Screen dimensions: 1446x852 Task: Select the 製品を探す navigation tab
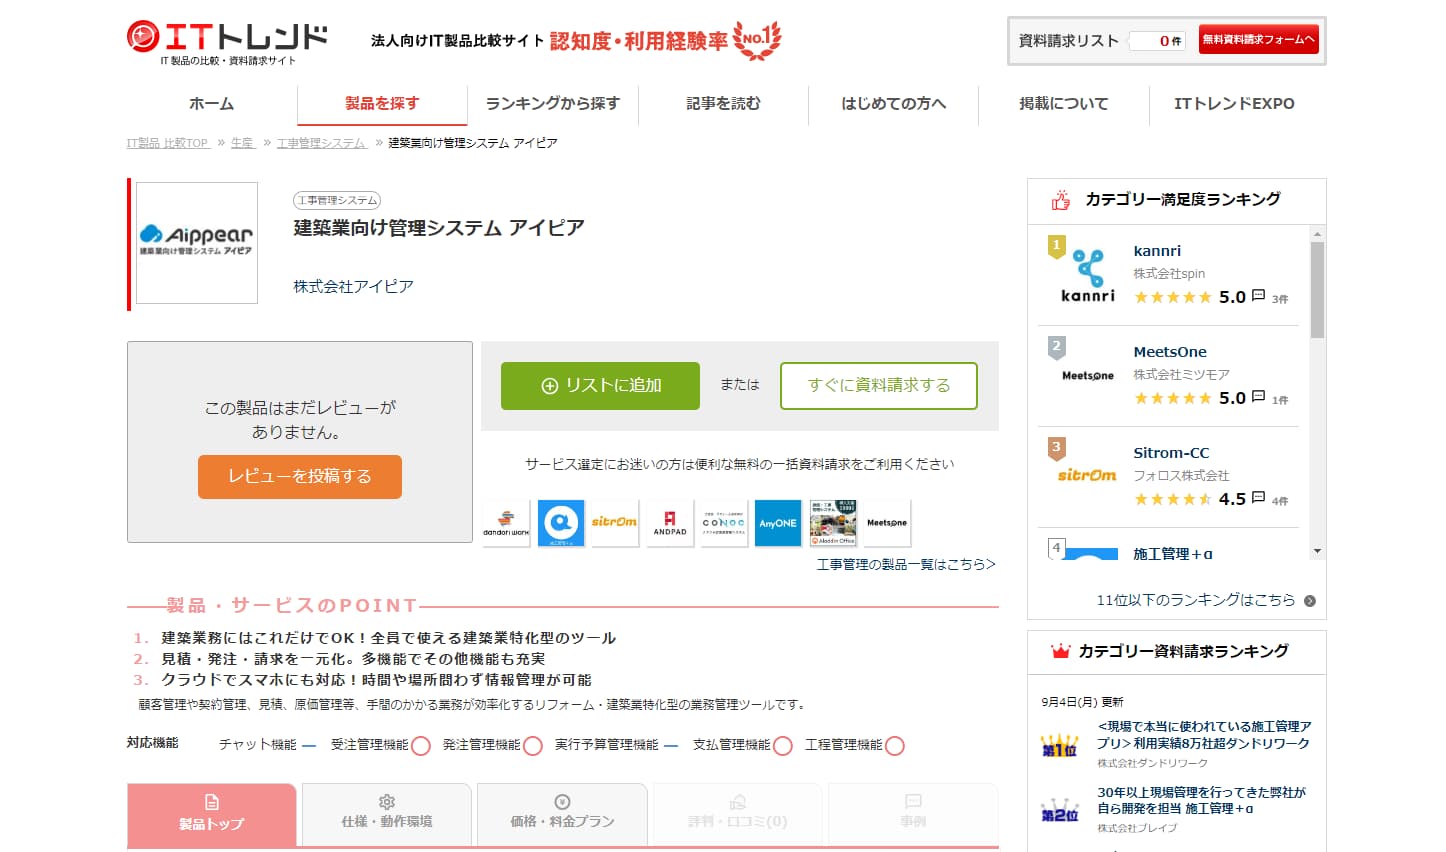pyautogui.click(x=382, y=104)
